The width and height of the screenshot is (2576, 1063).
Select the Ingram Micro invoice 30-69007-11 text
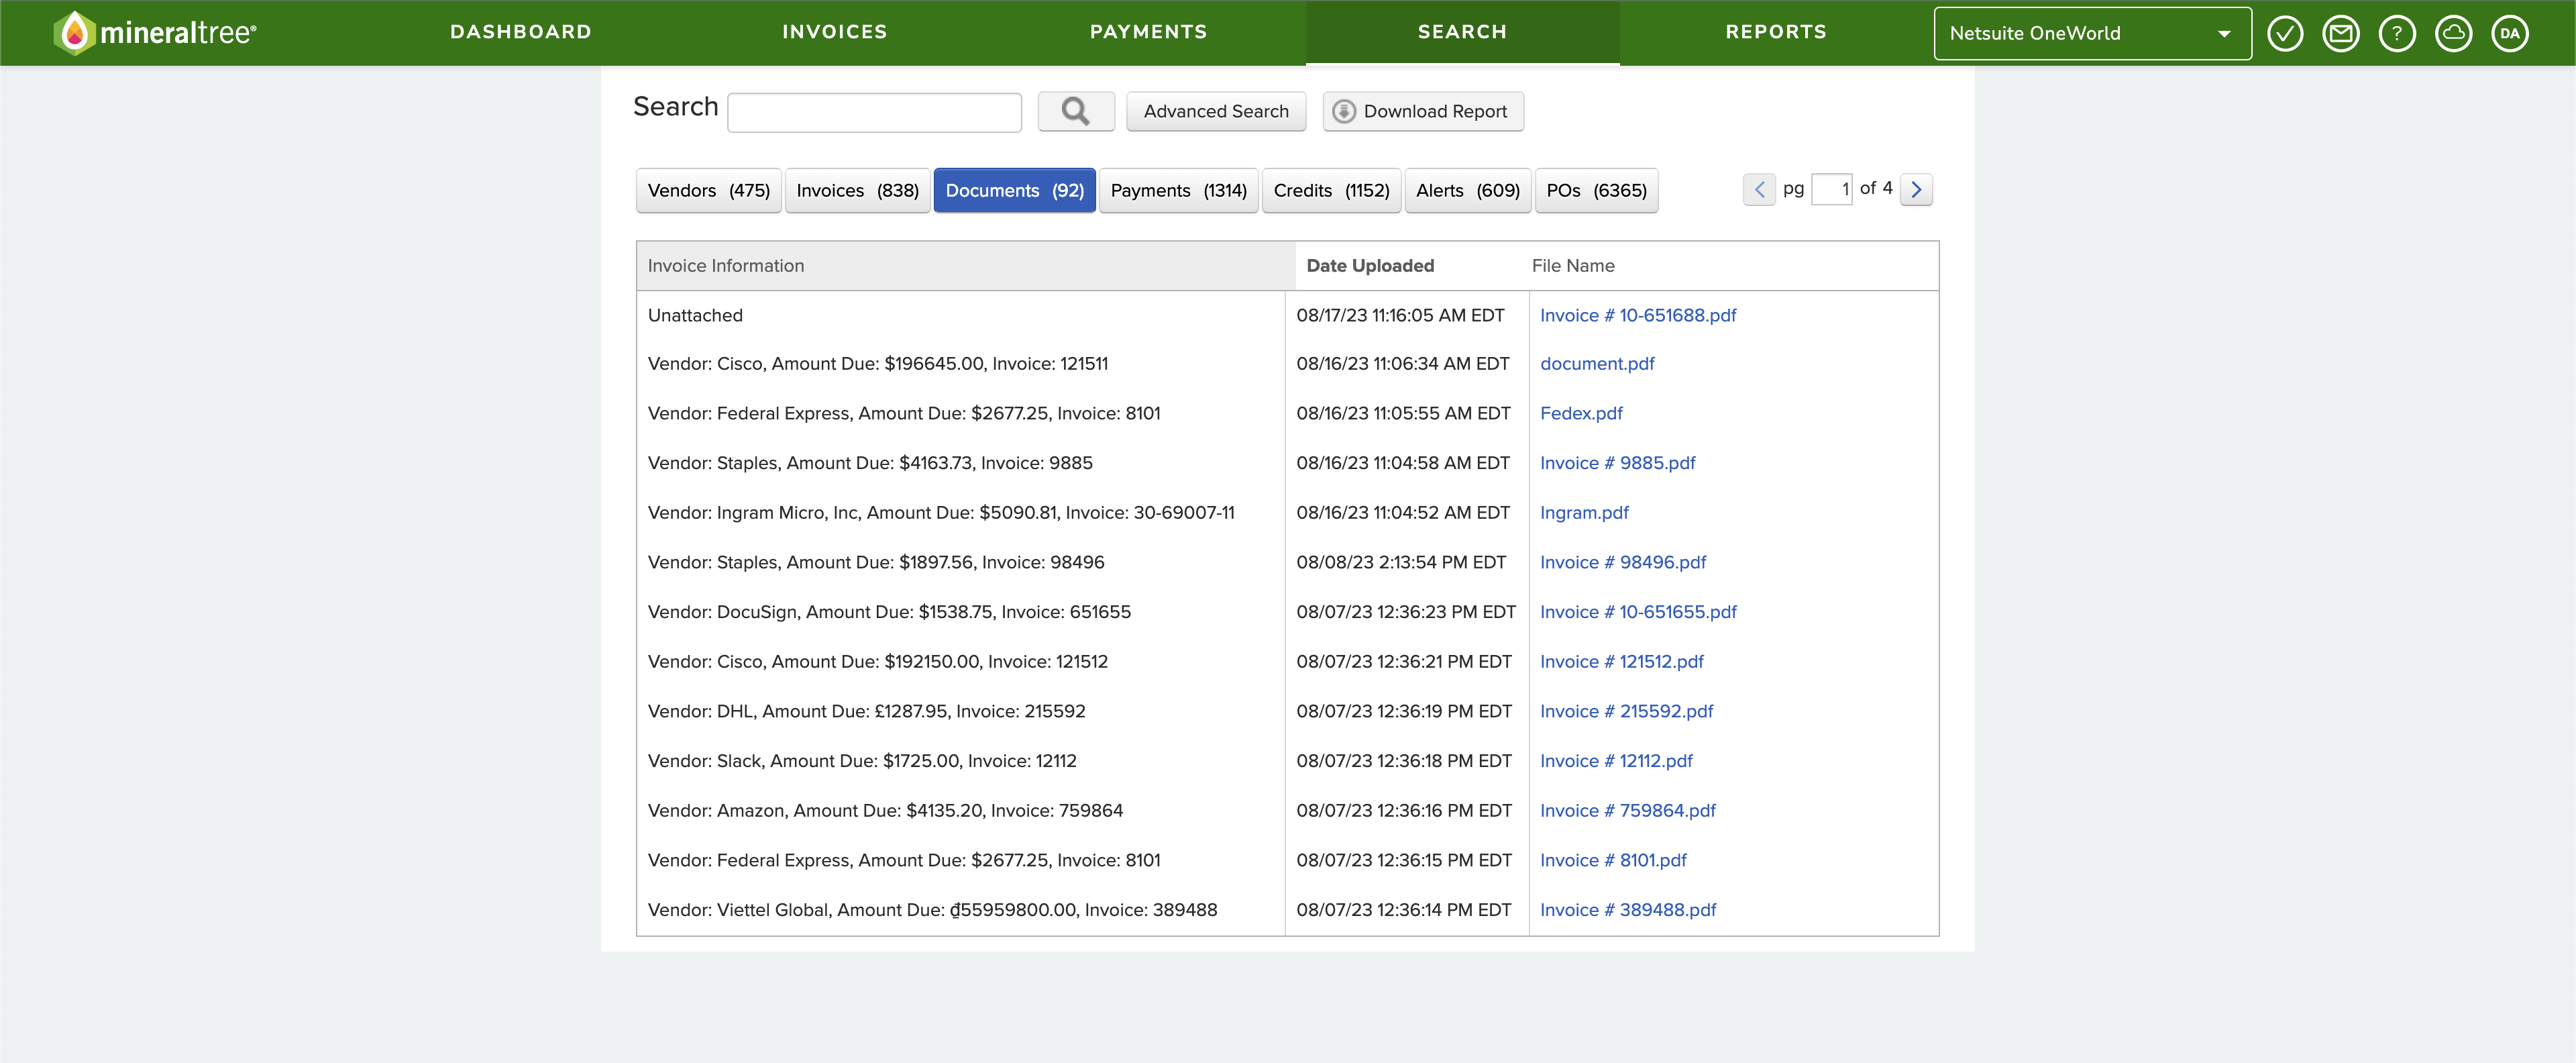tap(941, 513)
